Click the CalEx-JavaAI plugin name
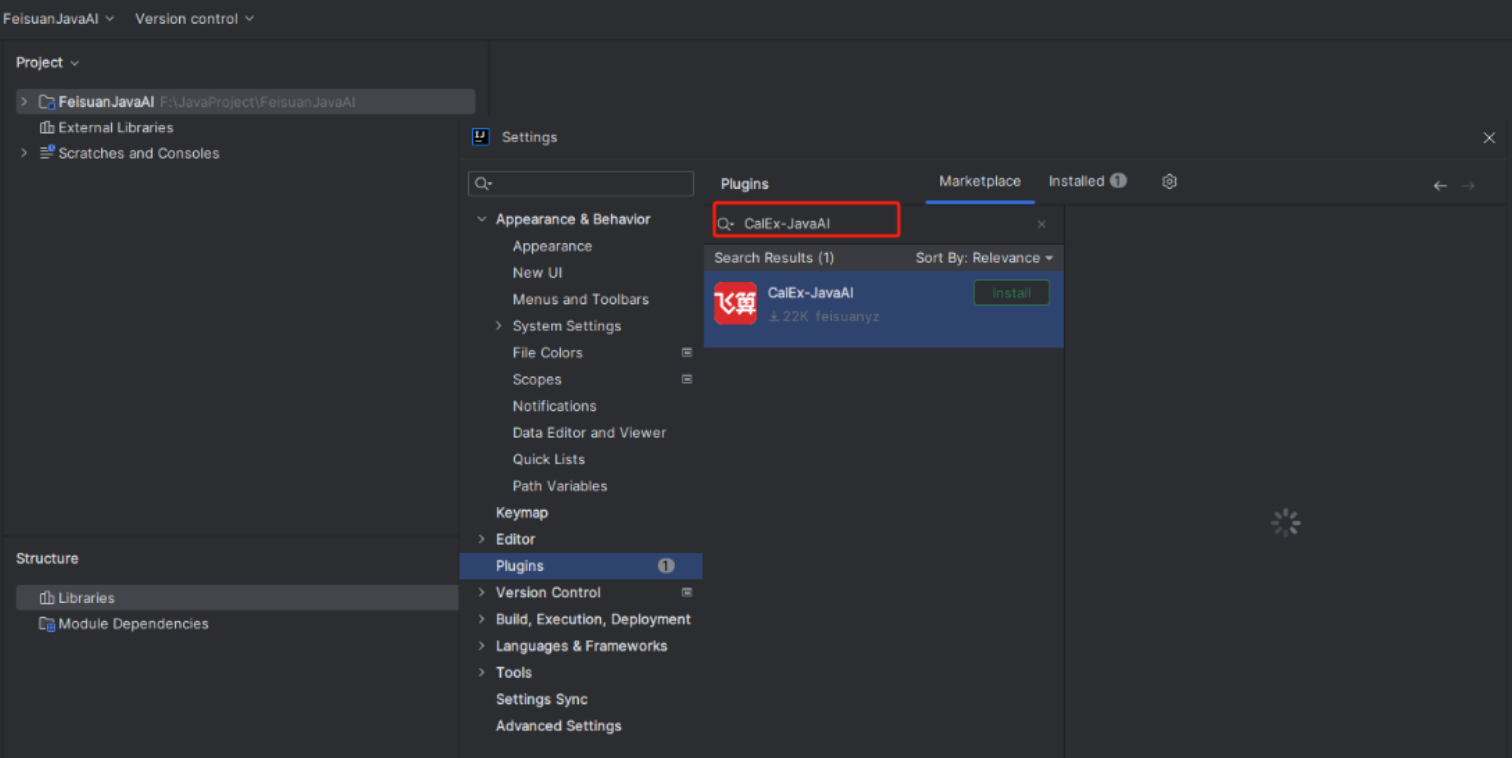The height and width of the screenshot is (758, 1512). point(810,293)
